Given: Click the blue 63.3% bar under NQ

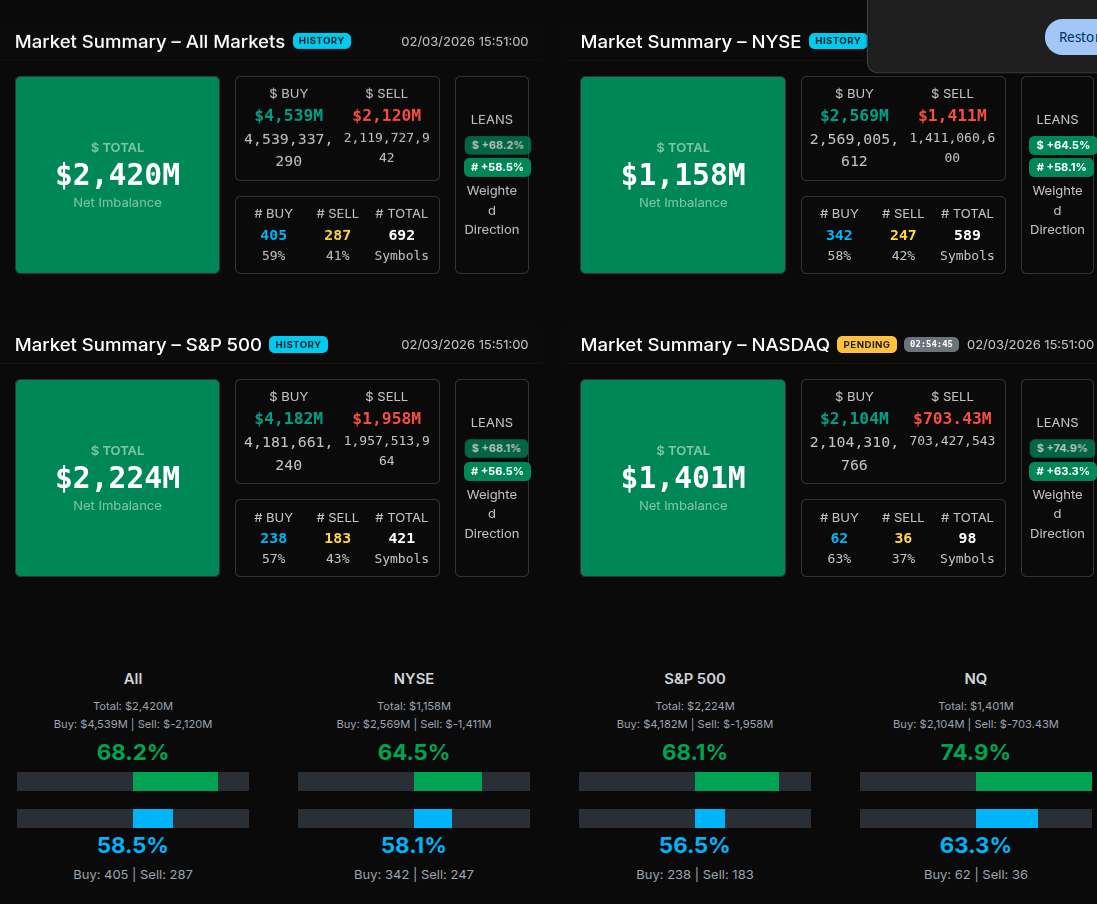Looking at the screenshot, I should coord(1006,818).
